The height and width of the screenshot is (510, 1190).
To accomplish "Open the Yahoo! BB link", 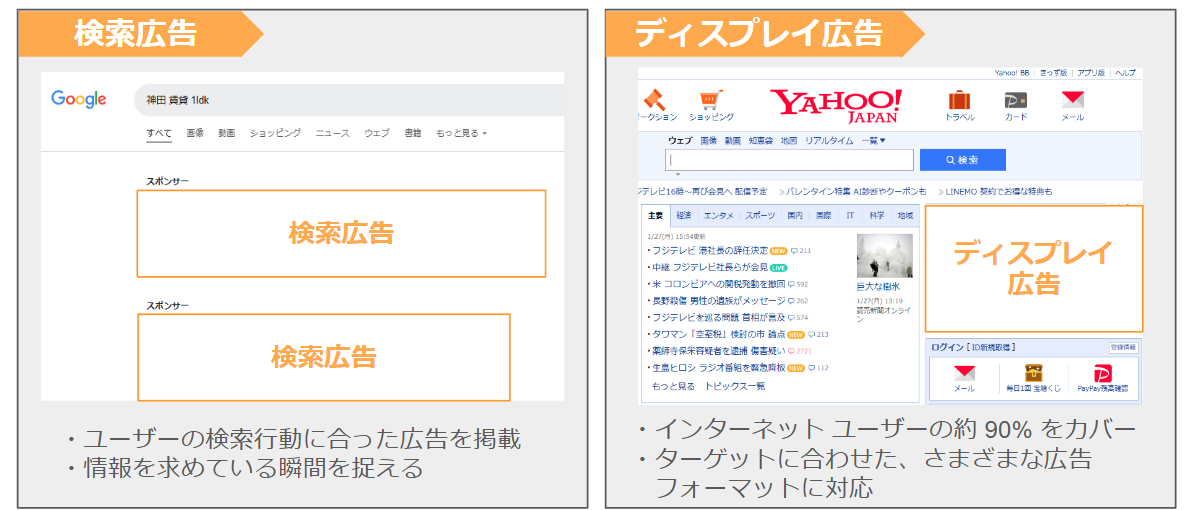I will click(1012, 73).
